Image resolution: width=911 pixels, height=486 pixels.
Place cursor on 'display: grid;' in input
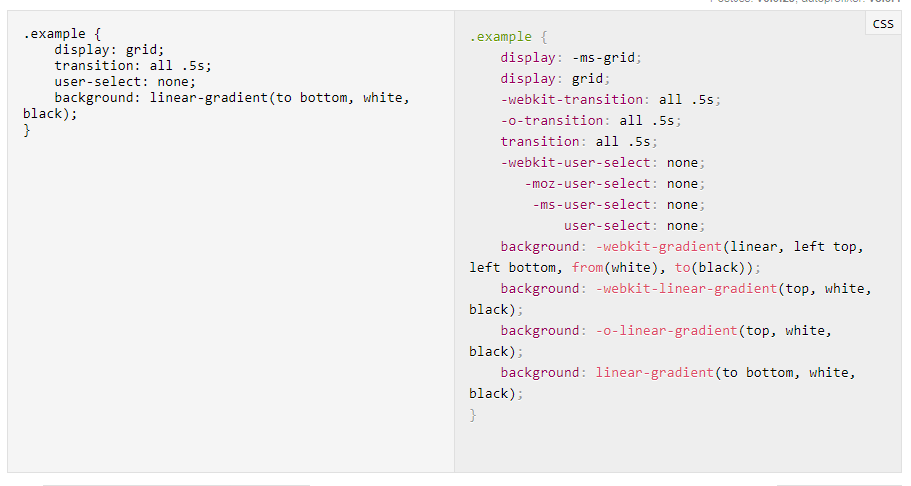tap(109, 49)
